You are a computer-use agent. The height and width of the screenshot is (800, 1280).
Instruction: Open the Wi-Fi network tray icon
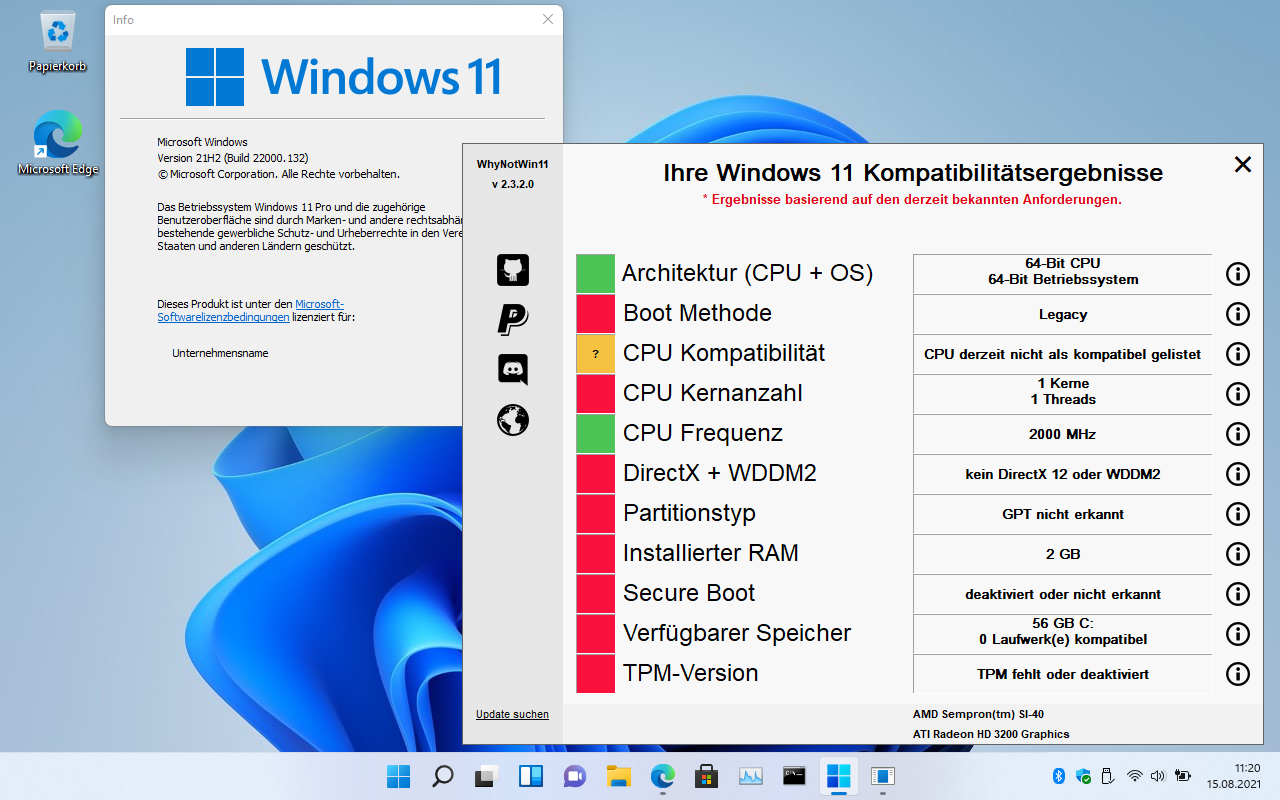(x=1134, y=775)
